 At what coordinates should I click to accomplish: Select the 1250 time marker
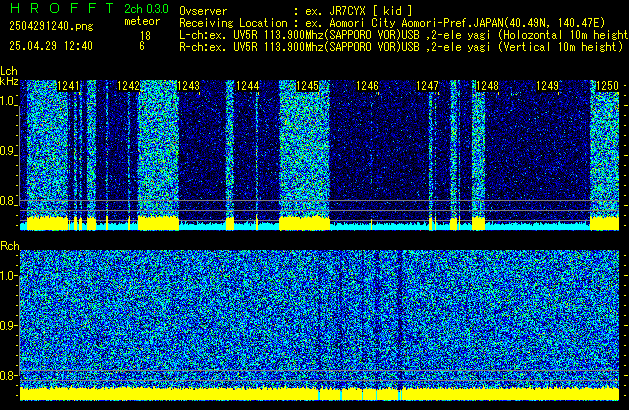pos(607,86)
